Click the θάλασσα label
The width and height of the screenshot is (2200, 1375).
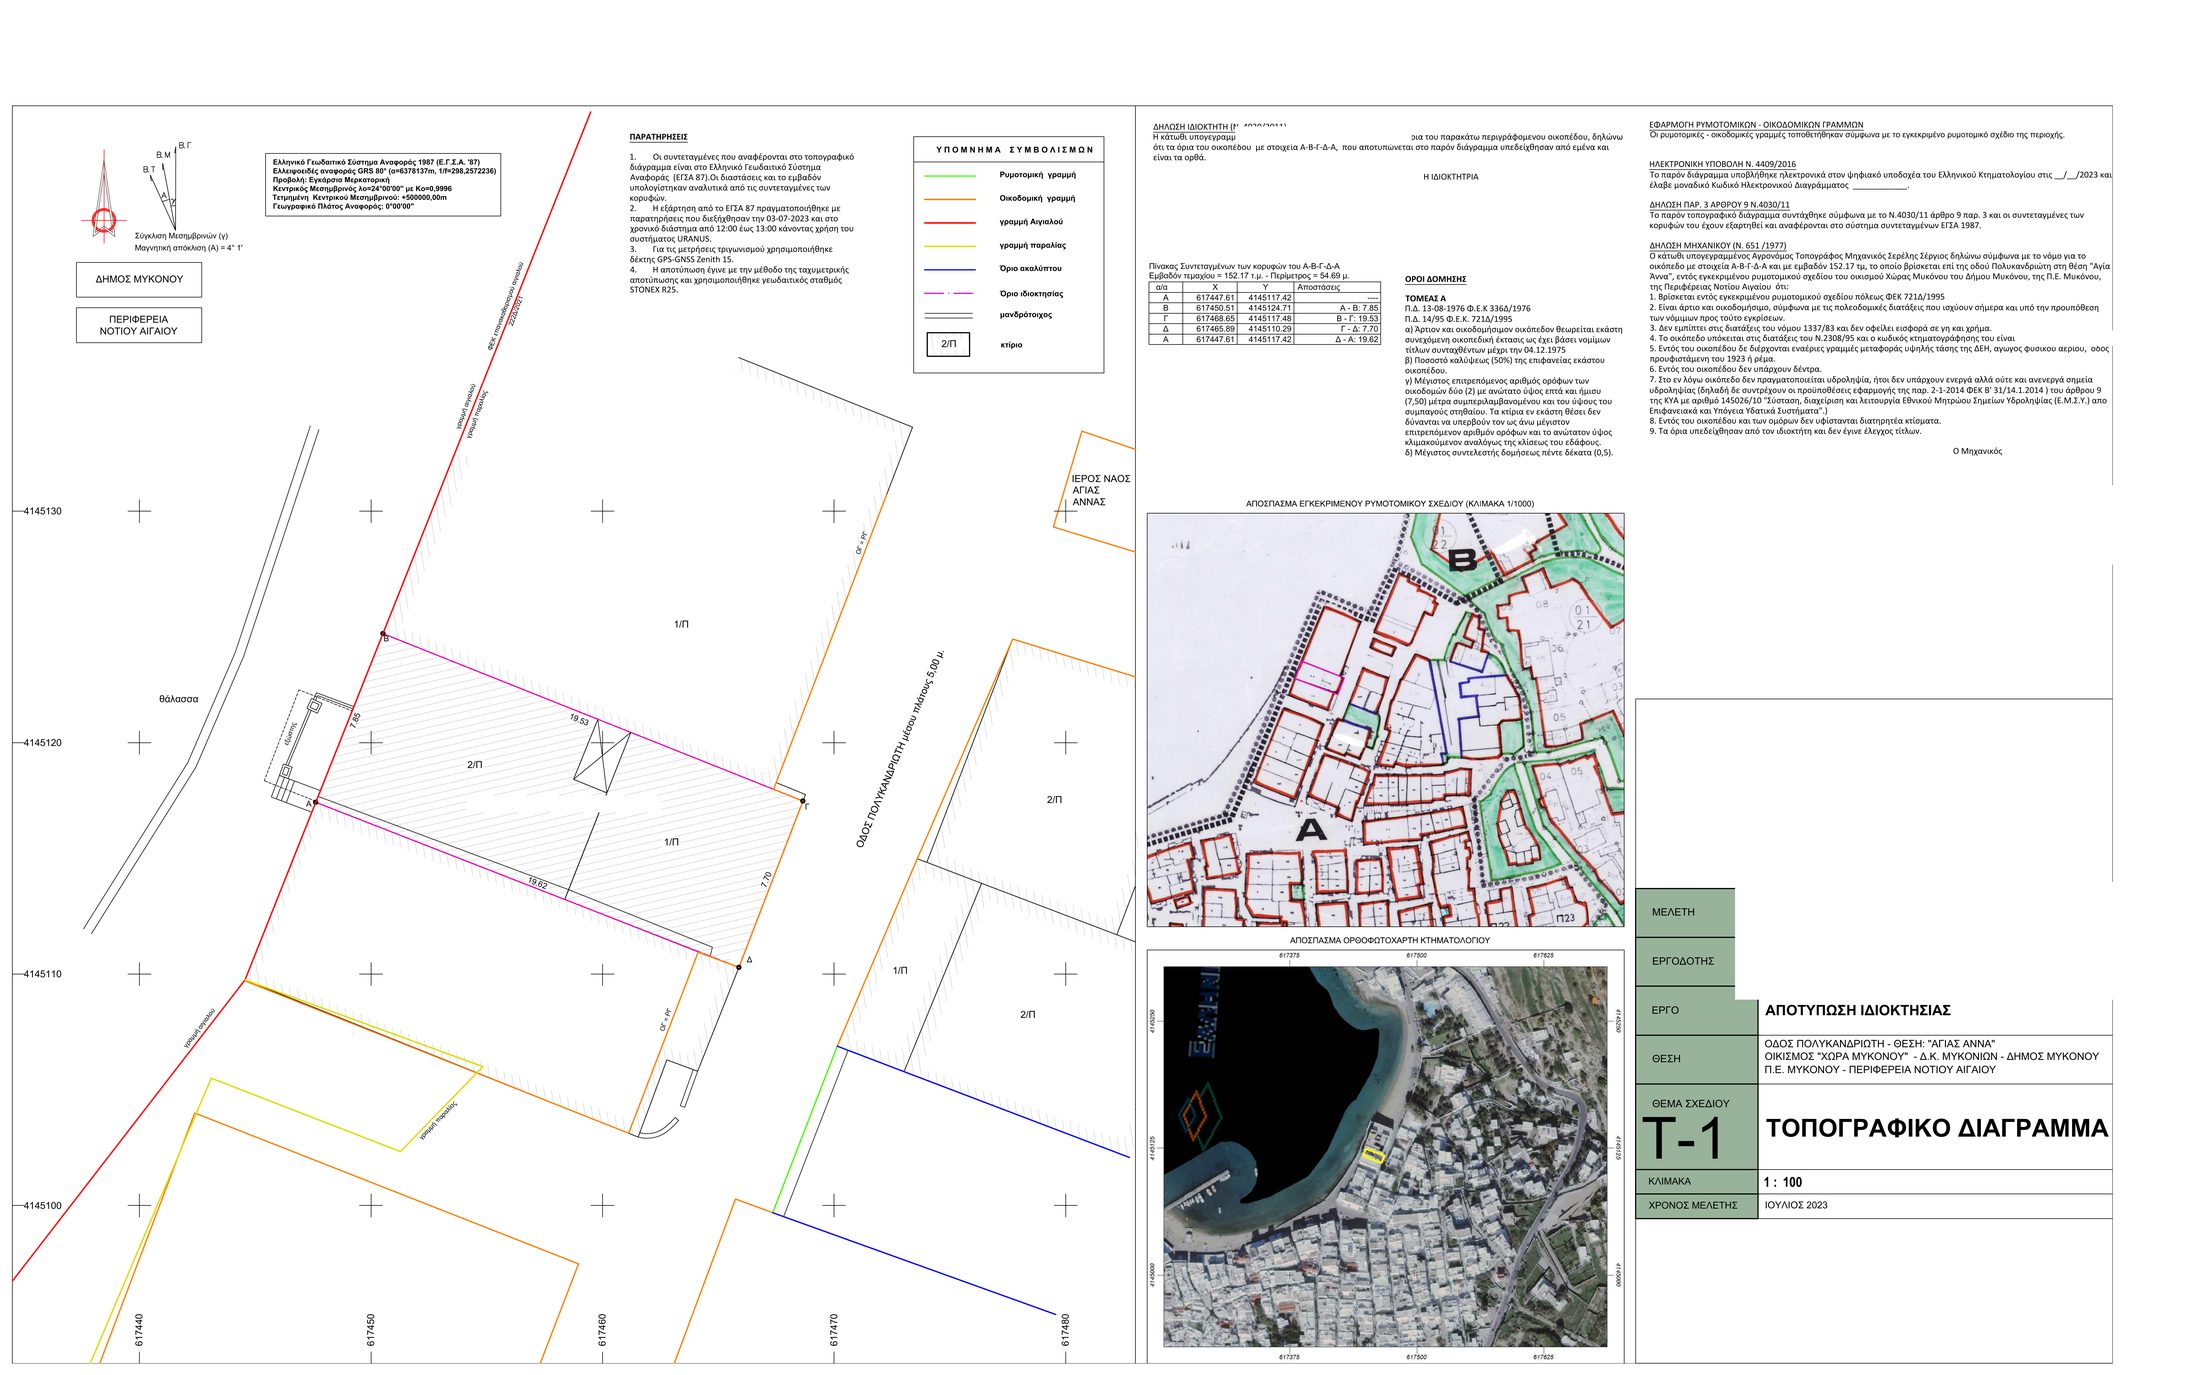click(x=179, y=699)
